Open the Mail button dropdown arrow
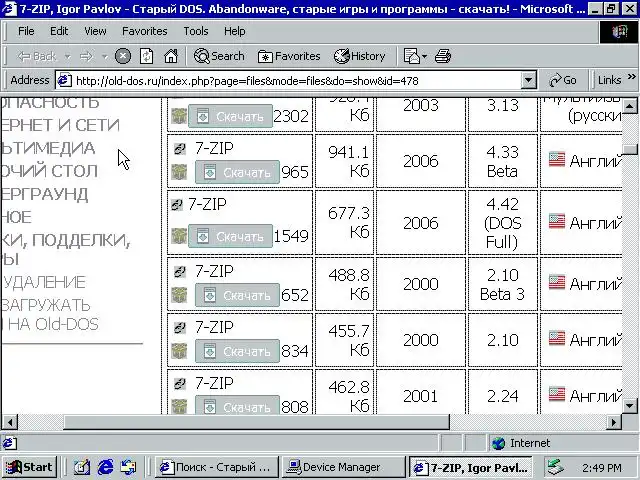The image size is (640, 480). tap(424, 56)
